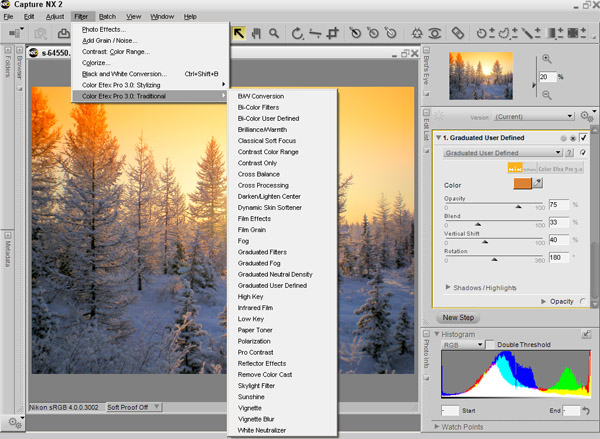Click the Rotate tool icon
600x439 pixels.
coord(299,34)
